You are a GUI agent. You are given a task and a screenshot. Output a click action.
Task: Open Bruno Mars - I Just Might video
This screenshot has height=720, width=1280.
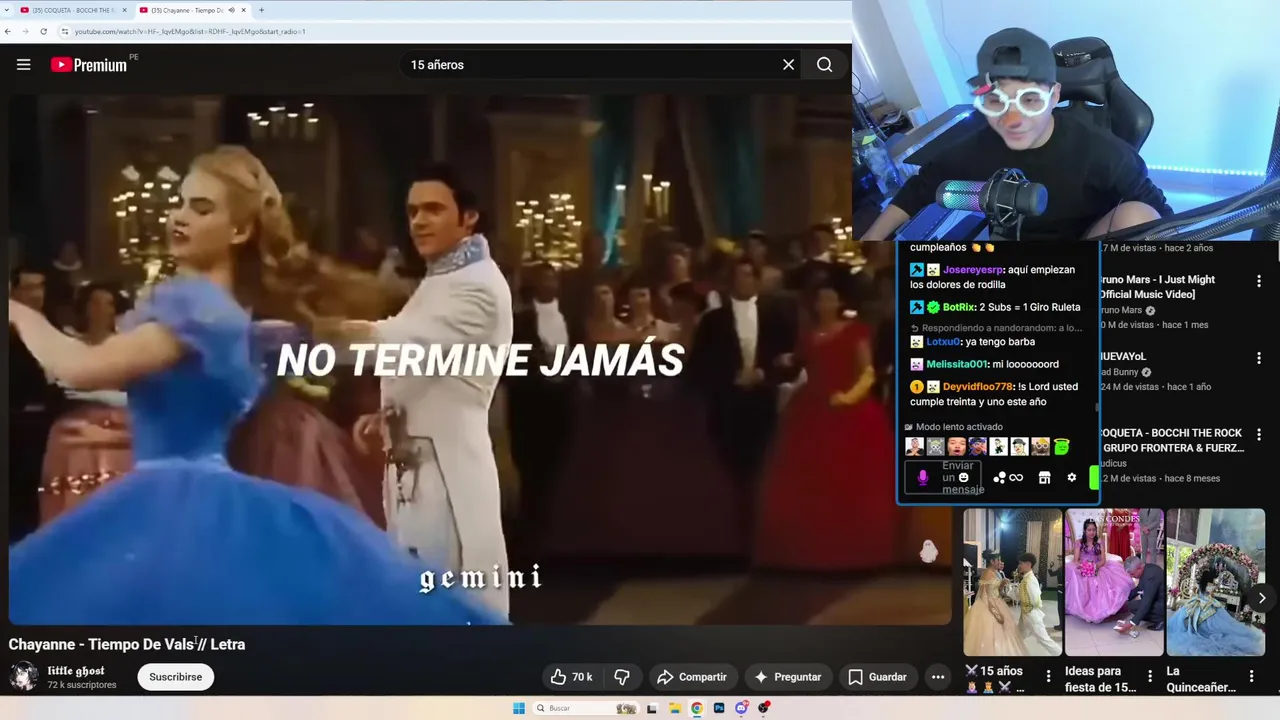click(1158, 287)
